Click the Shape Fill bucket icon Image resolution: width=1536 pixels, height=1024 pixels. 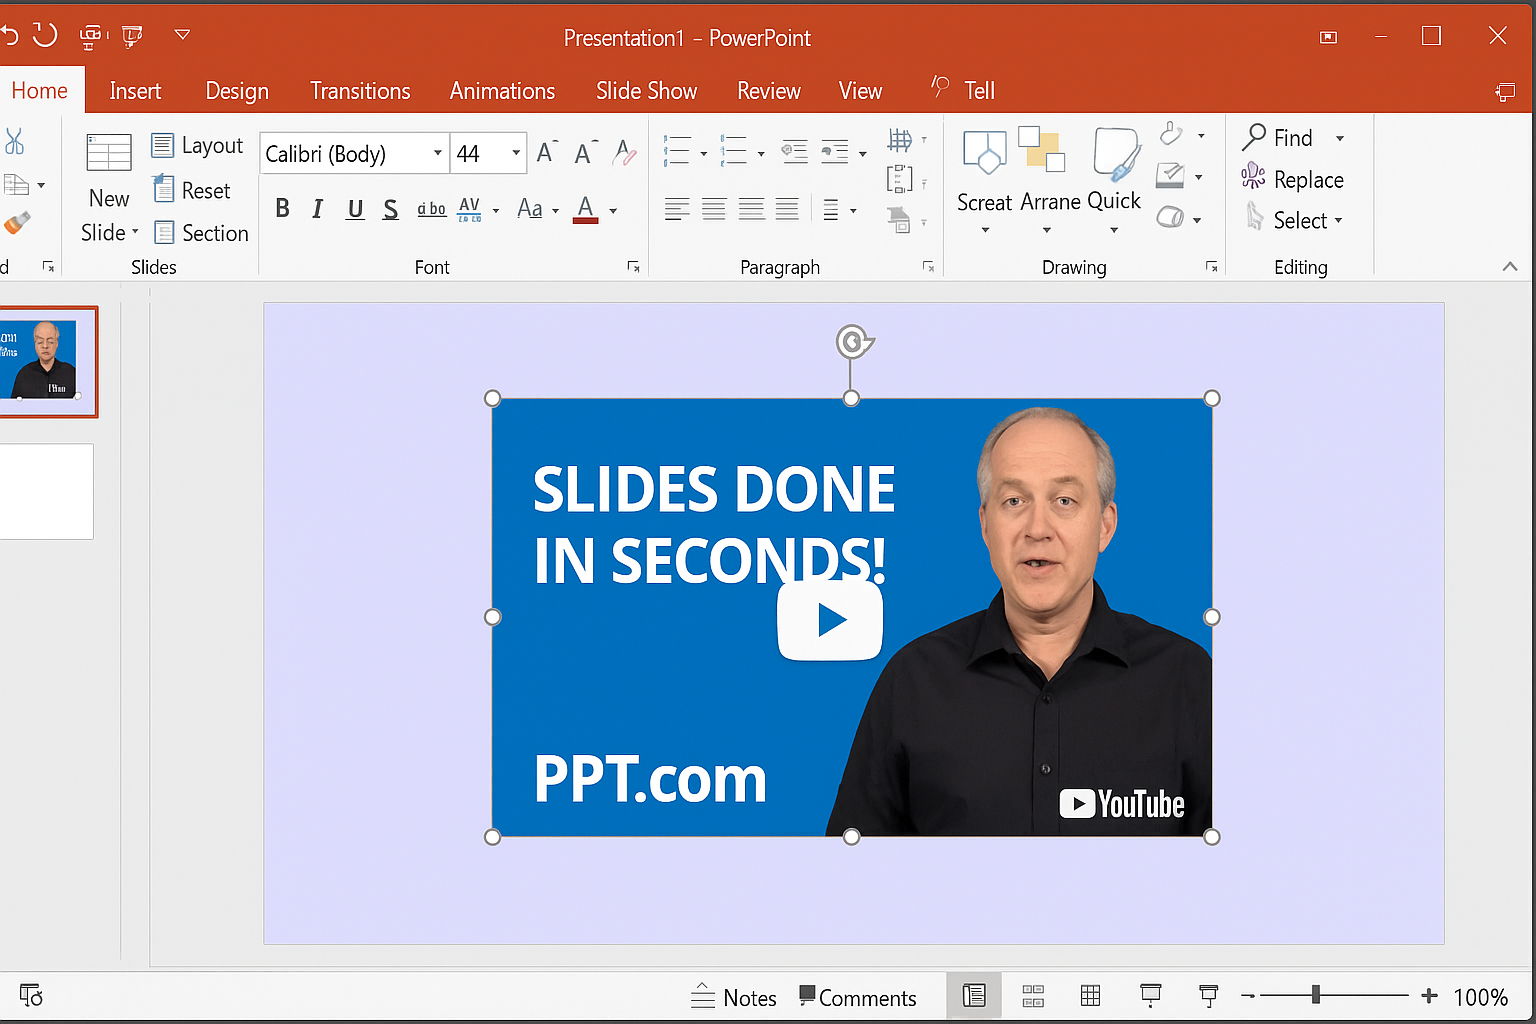(1171, 134)
